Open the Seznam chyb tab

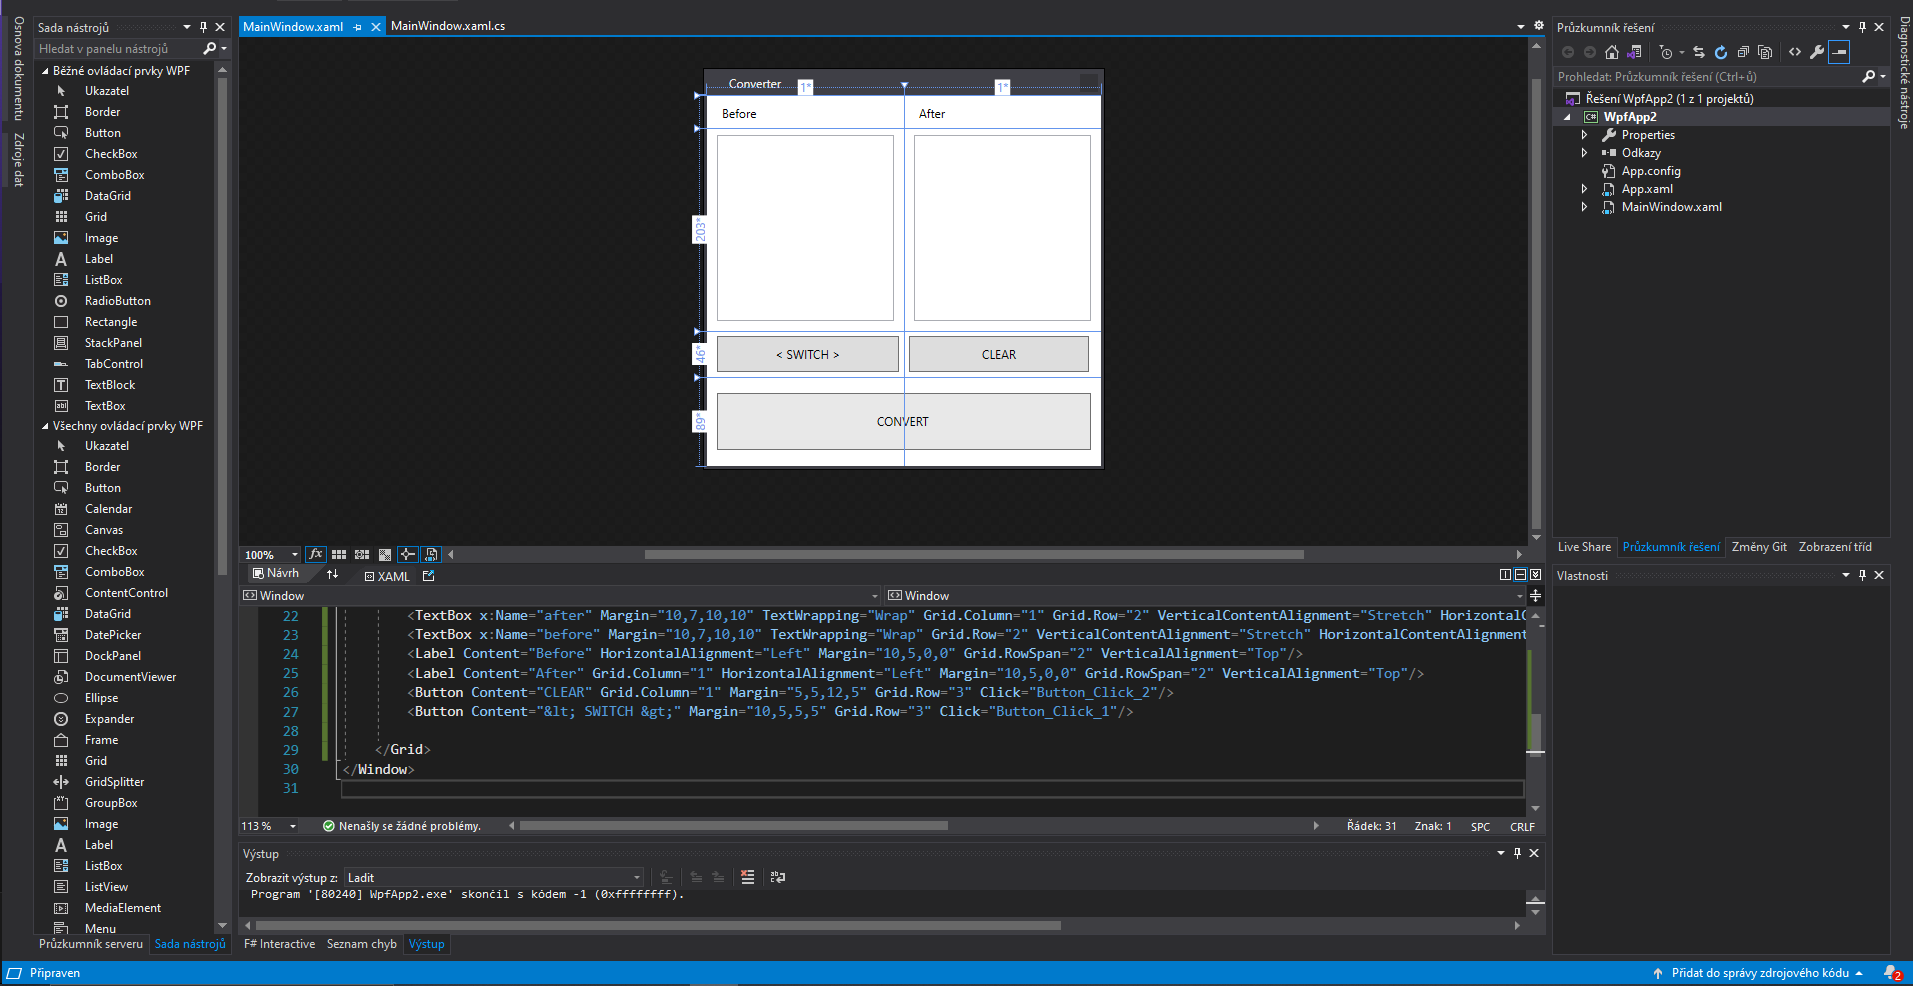tap(361, 944)
